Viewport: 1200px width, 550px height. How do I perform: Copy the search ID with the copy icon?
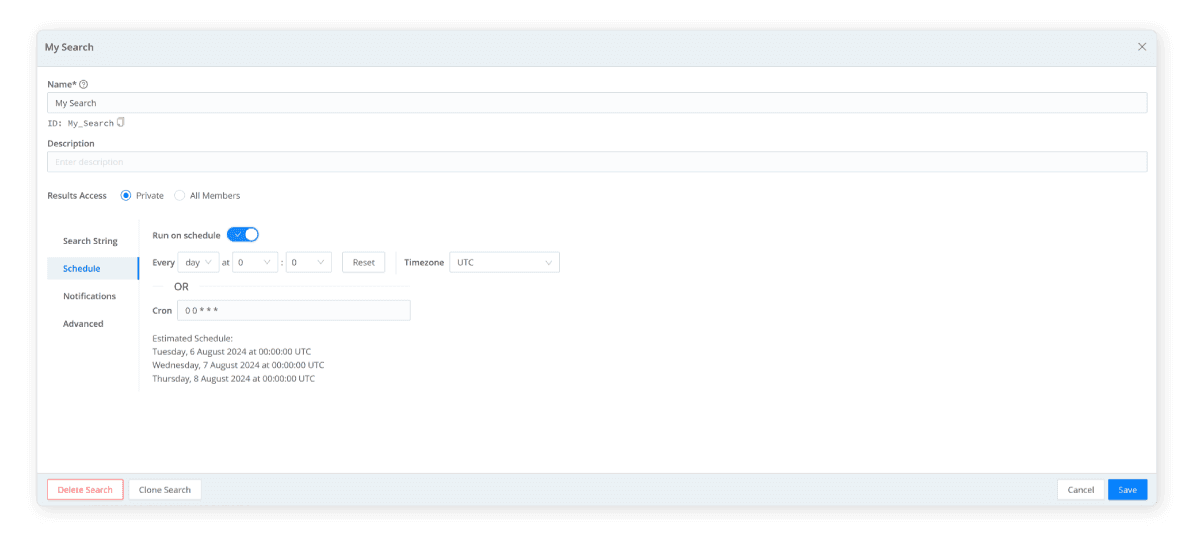pyautogui.click(x=121, y=123)
